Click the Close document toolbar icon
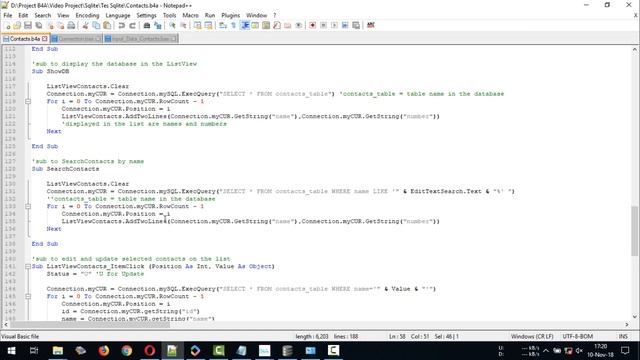Screen dimensions: 640x360 tap(50, 25)
